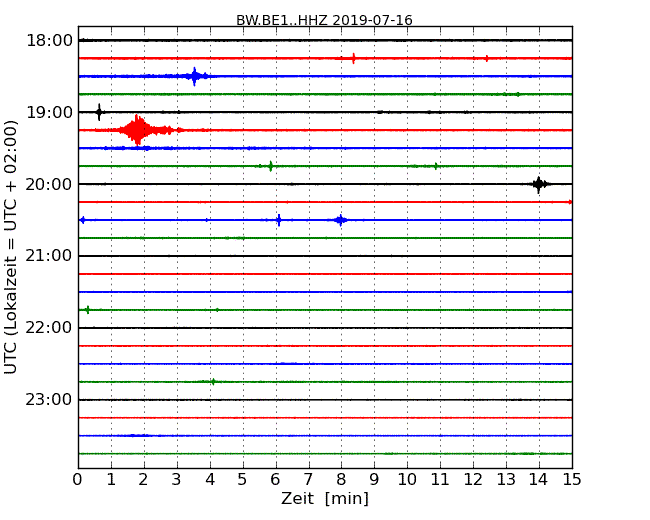This screenshot has height=520, width=650.
Task: Click x-axis tick label 2
Action: point(143,480)
